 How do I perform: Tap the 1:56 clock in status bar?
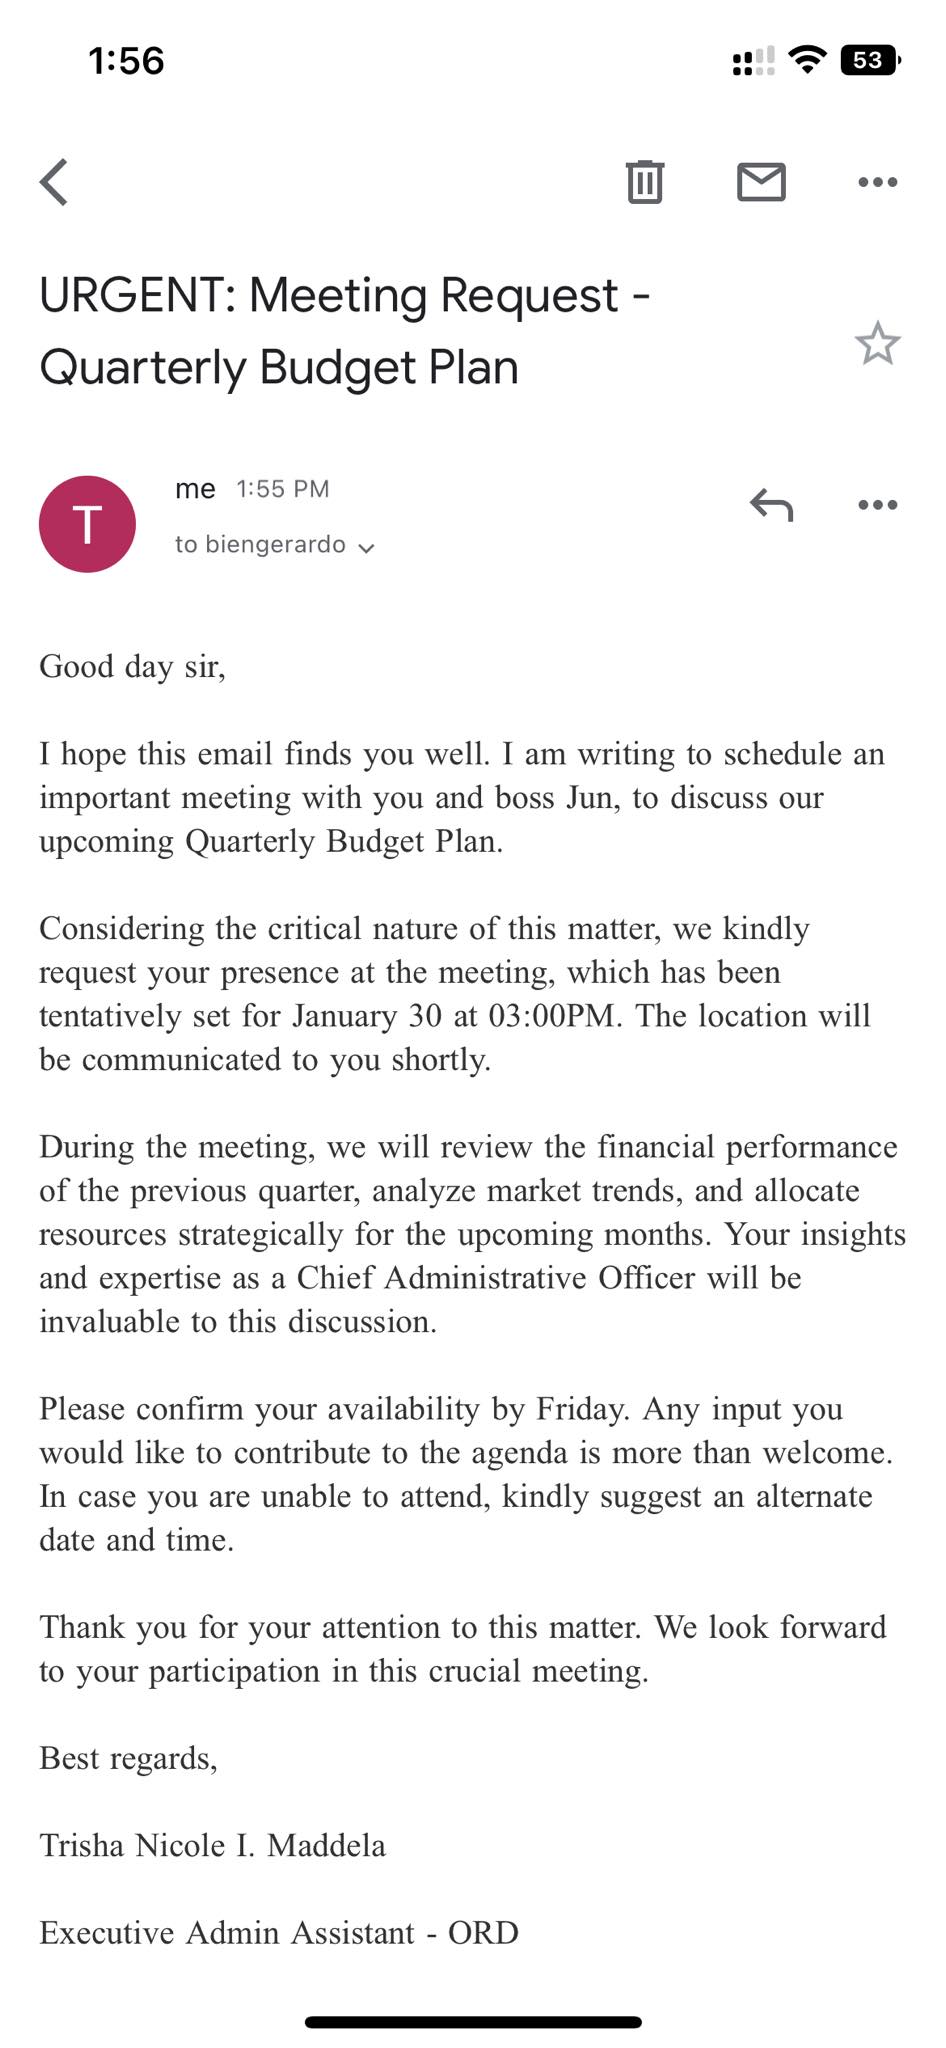tap(126, 61)
